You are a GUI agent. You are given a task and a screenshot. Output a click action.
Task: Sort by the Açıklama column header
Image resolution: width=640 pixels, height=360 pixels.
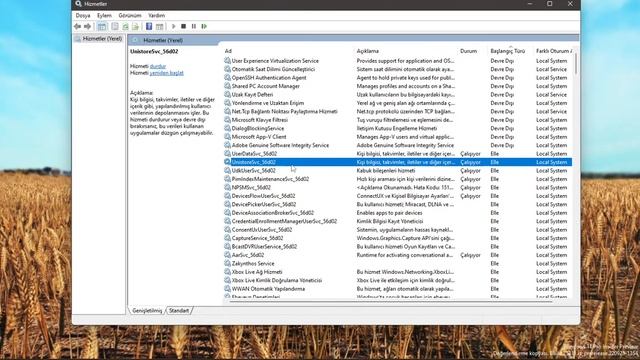pos(368,51)
